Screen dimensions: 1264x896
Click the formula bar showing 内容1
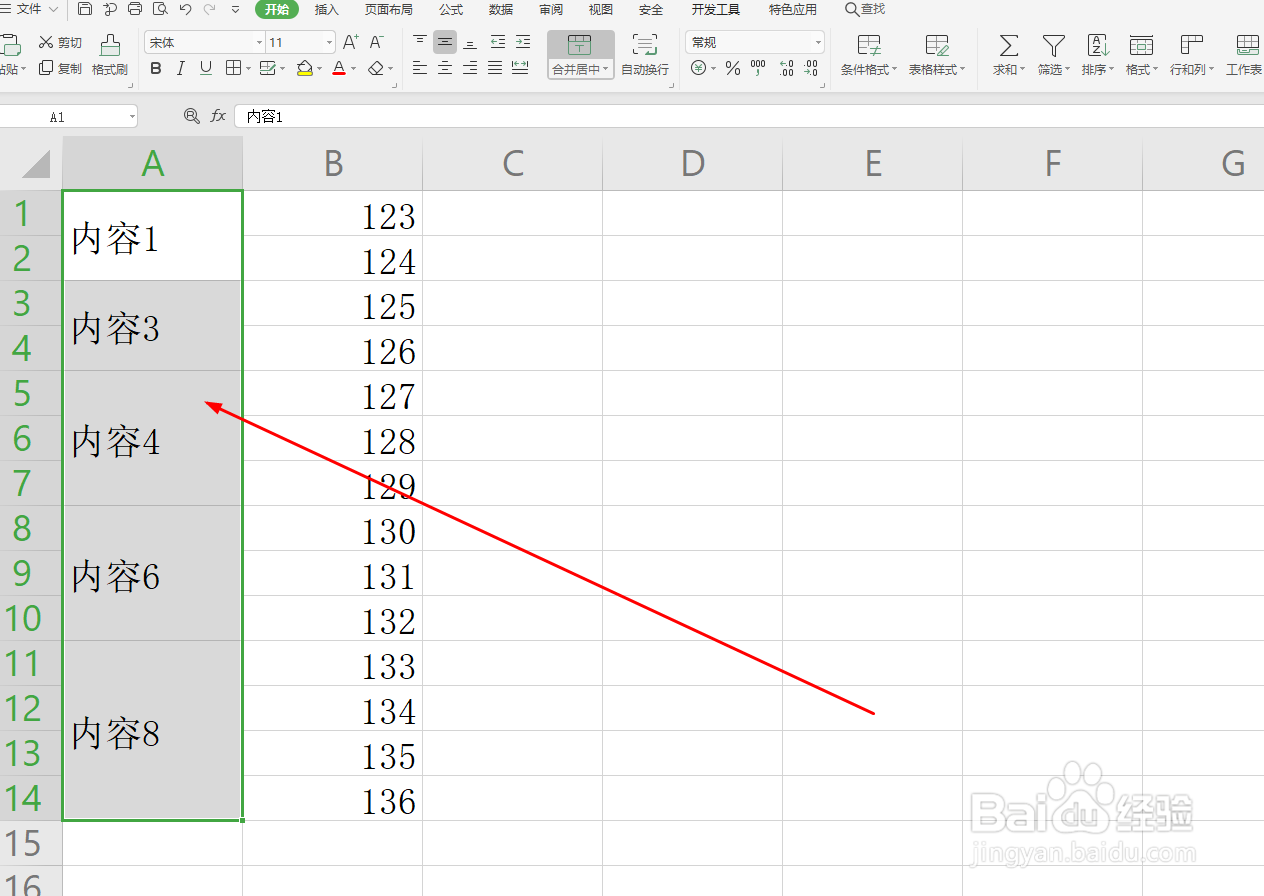(749, 117)
